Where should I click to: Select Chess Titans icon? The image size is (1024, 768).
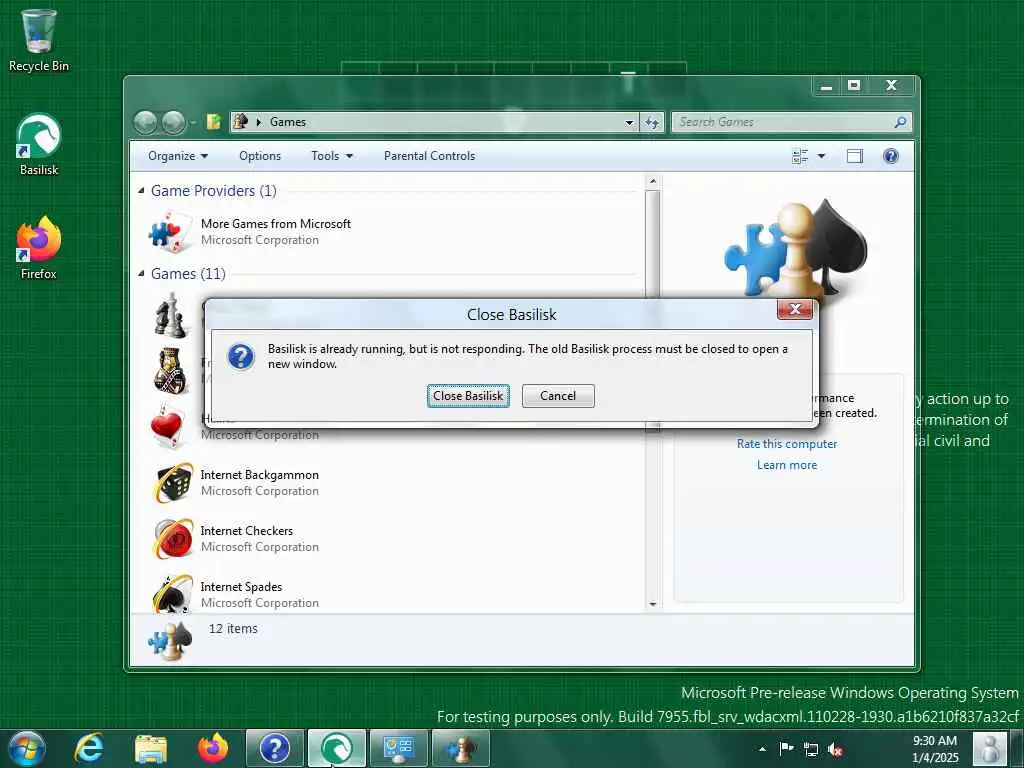pyautogui.click(x=170, y=315)
